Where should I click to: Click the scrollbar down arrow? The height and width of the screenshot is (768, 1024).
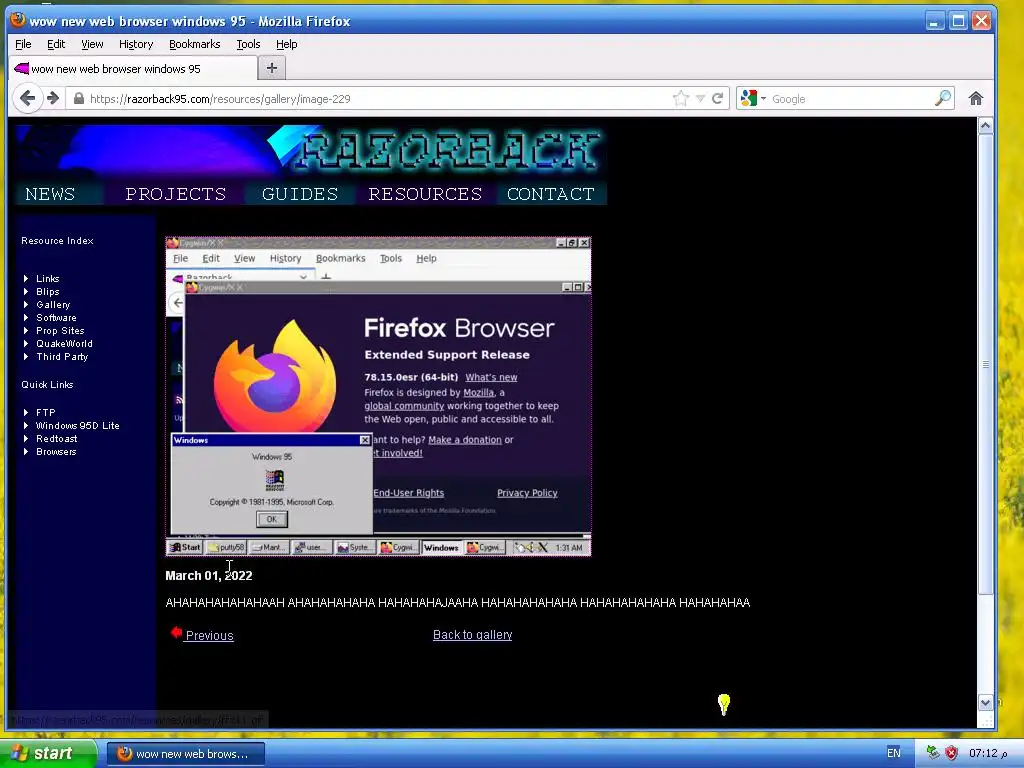(x=985, y=703)
